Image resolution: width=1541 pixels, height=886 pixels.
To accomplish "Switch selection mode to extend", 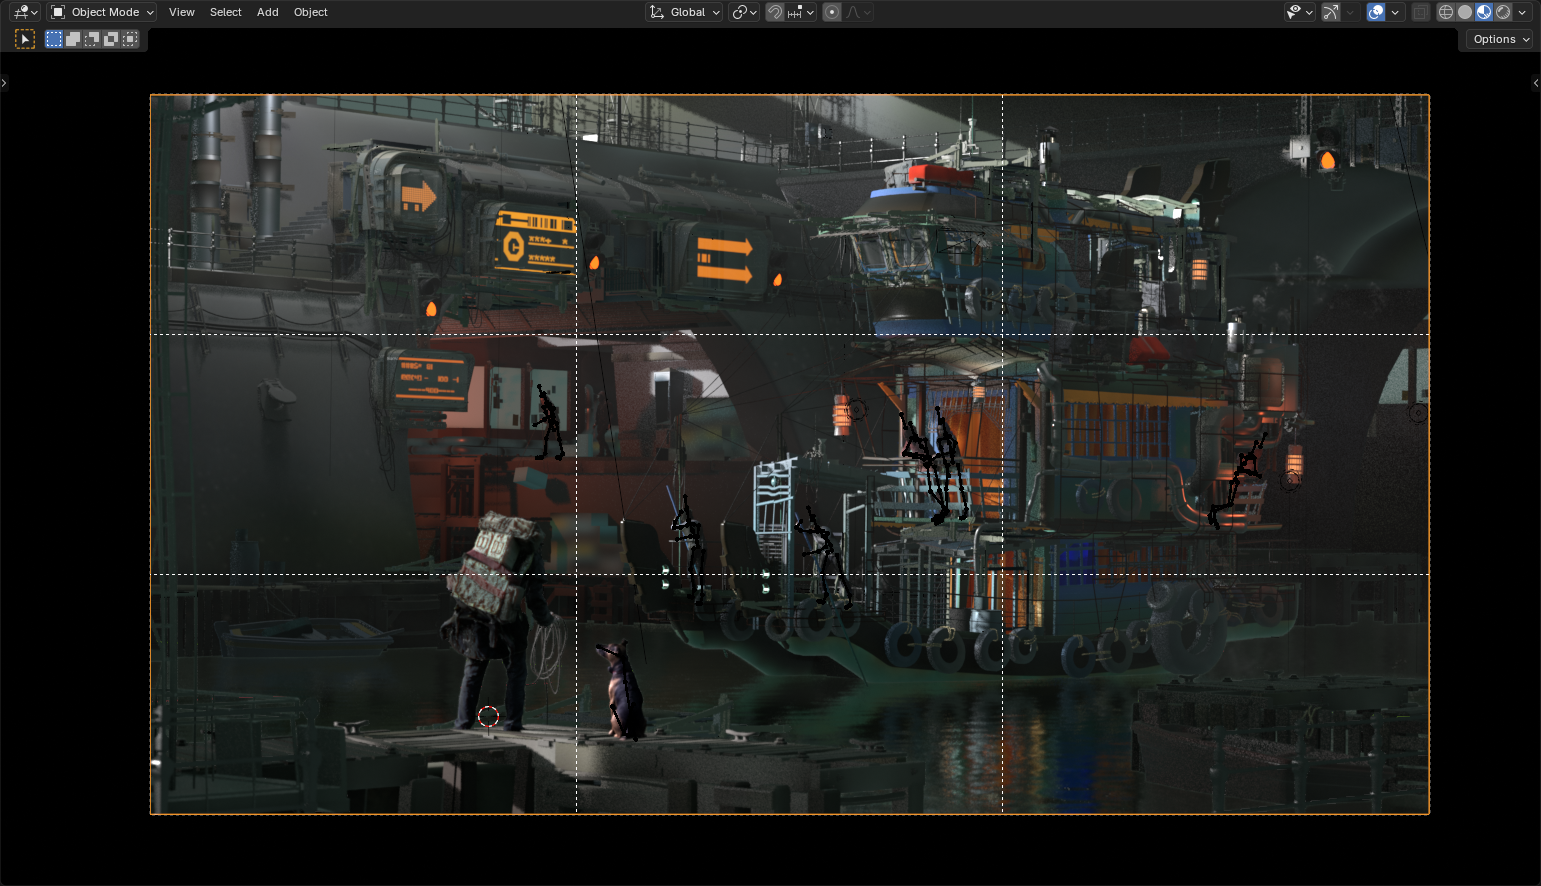I will click(x=73, y=39).
